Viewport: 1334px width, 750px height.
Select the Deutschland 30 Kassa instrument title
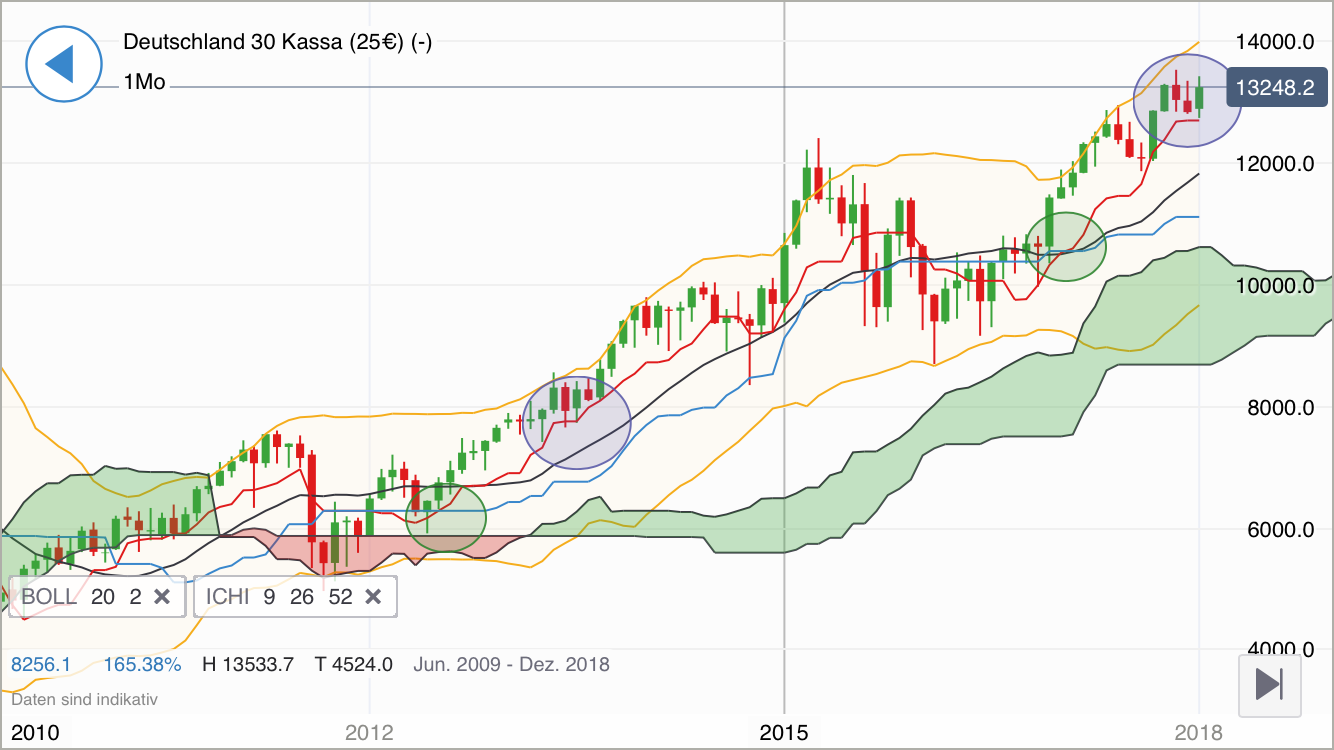click(x=280, y=42)
